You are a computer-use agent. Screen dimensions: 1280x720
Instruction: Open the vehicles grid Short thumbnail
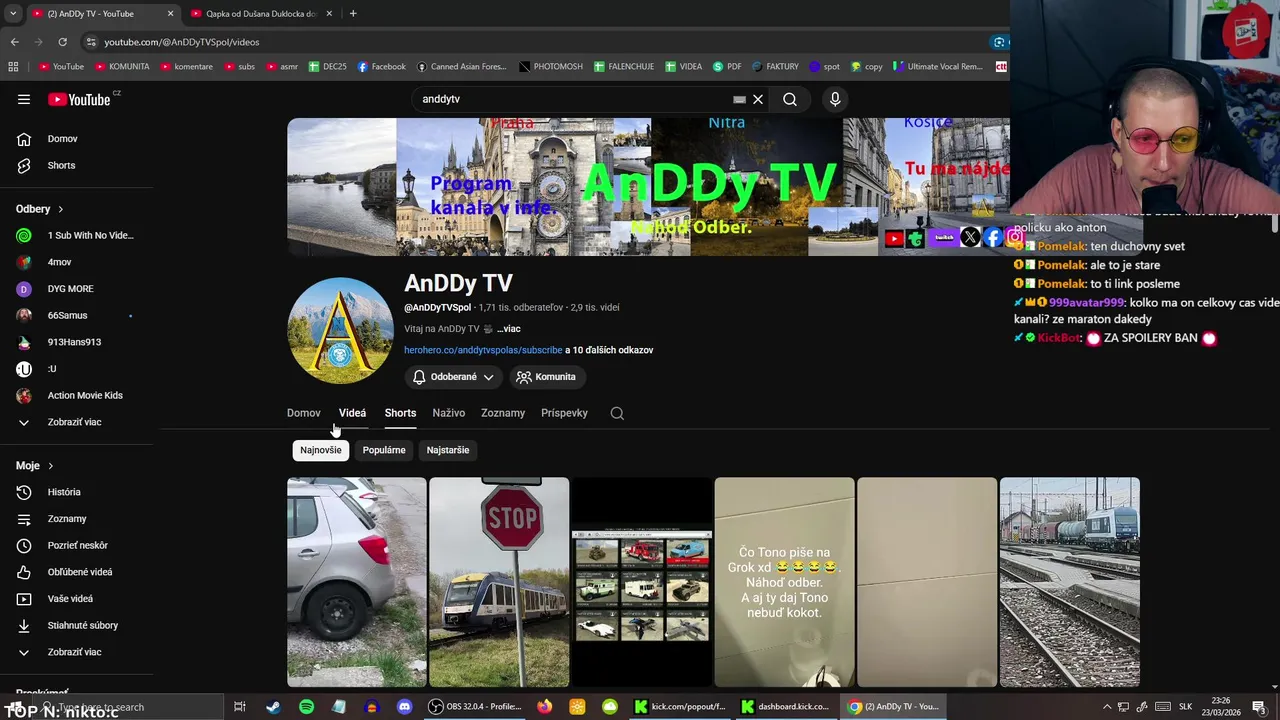(642, 582)
